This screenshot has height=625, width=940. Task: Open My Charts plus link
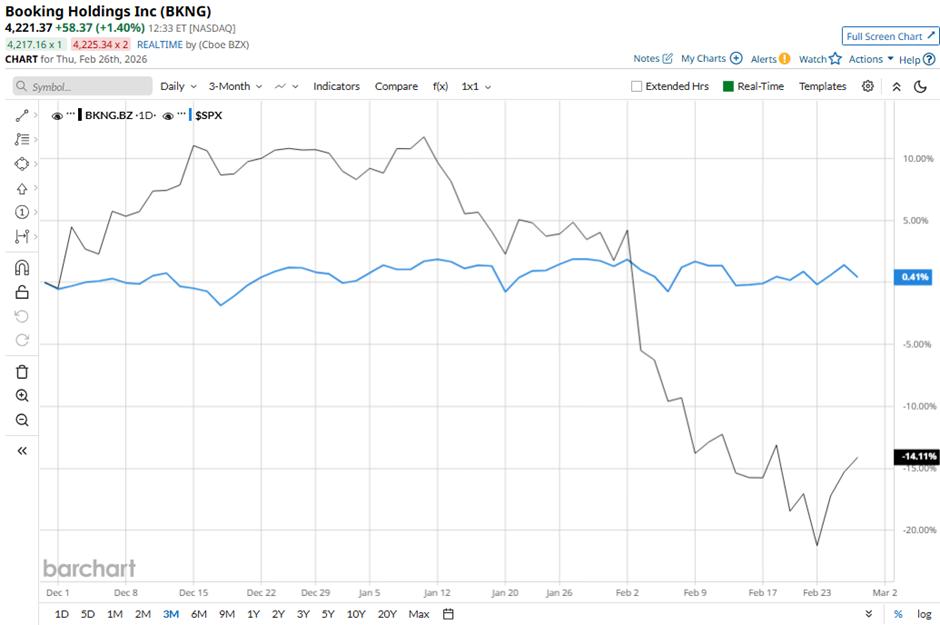point(712,59)
